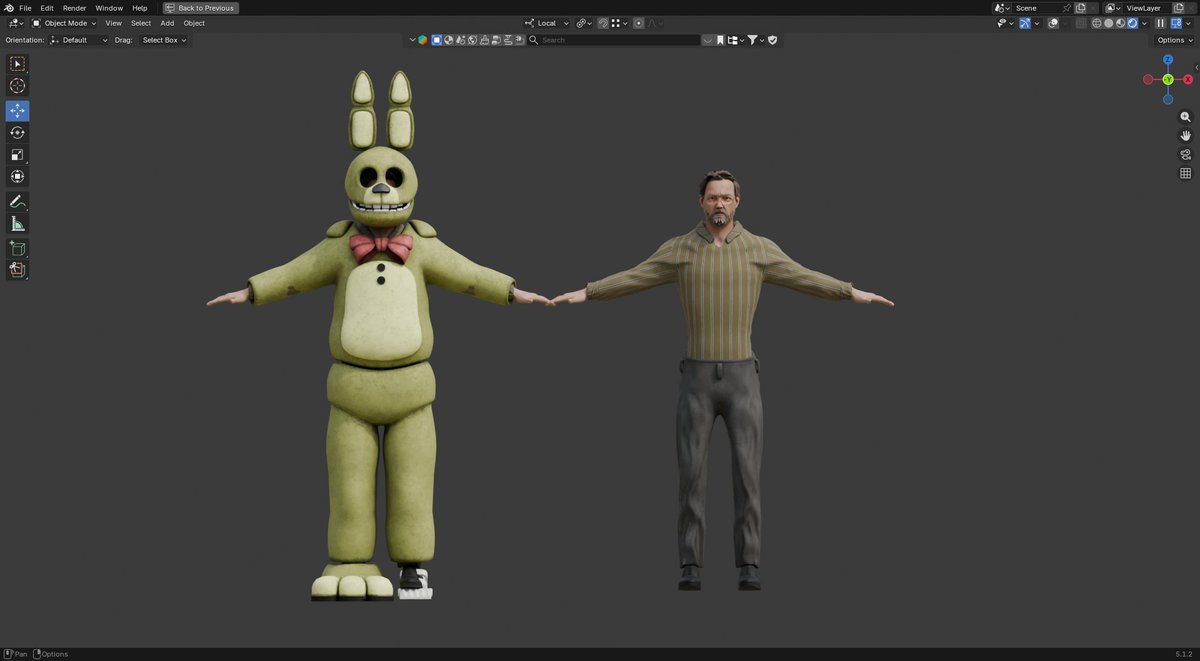Expand the shading options arrow
The width and height of the screenshot is (1200, 661).
(x=1144, y=23)
